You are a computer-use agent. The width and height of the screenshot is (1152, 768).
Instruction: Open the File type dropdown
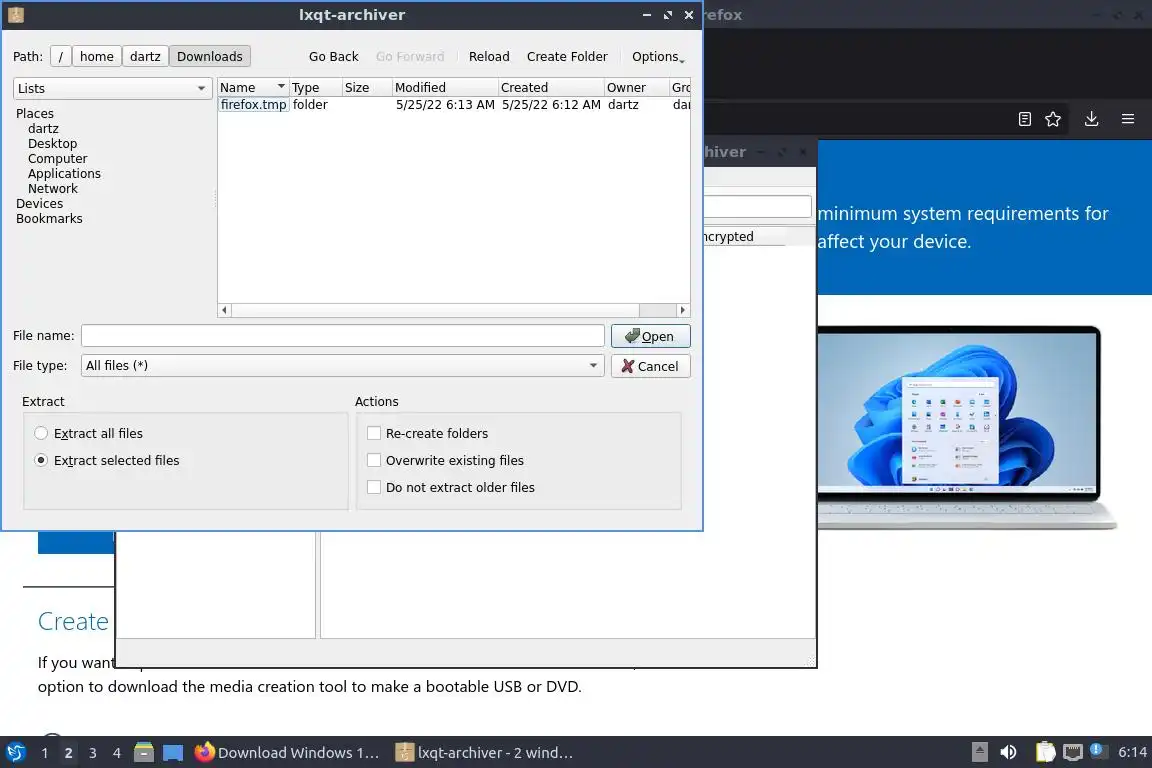pyautogui.click(x=342, y=365)
